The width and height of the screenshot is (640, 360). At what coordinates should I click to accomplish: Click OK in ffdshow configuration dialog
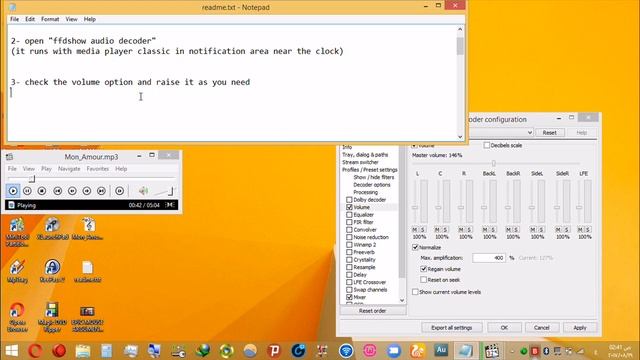coord(504,328)
